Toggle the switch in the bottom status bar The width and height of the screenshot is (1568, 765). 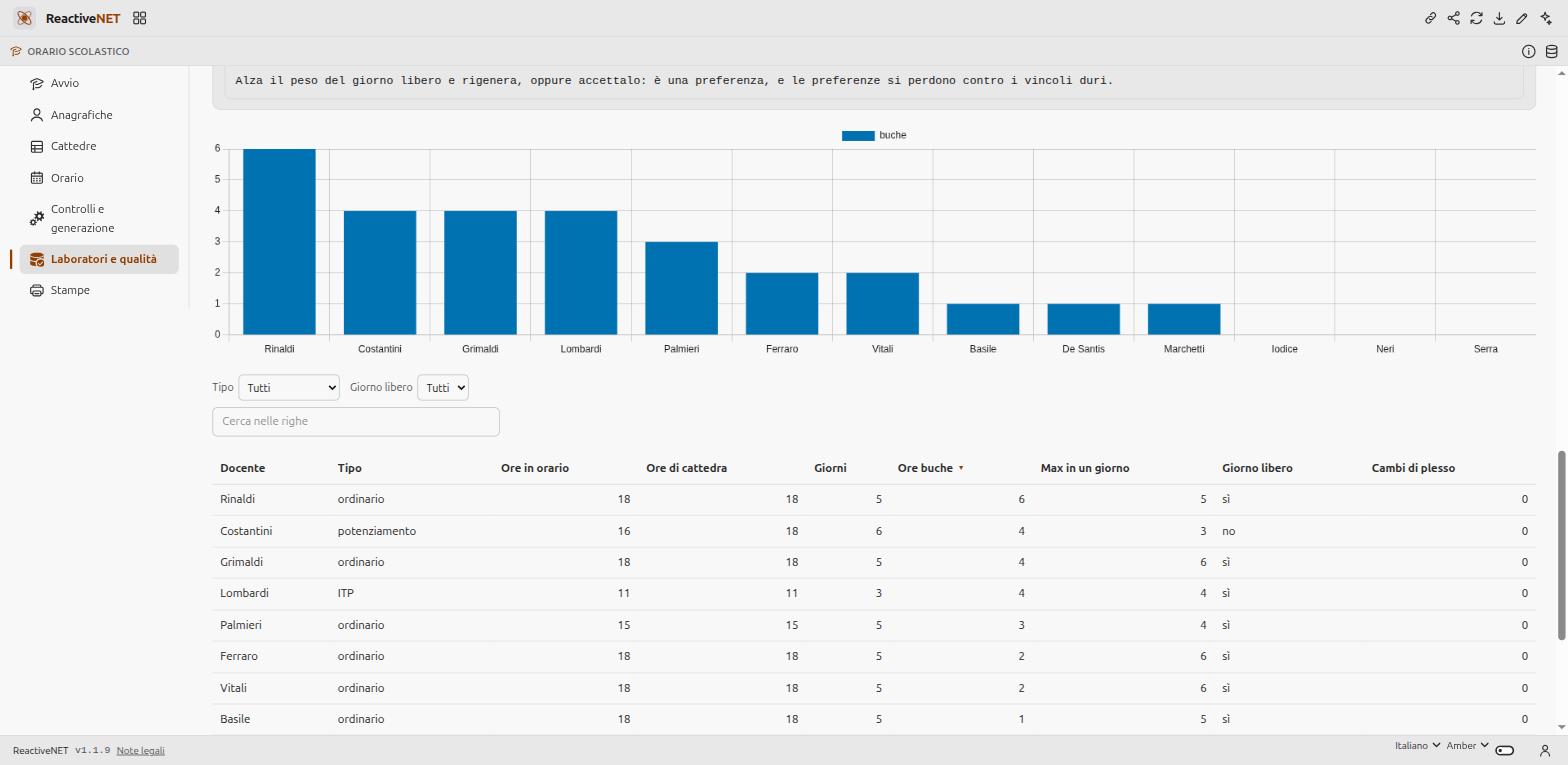1505,750
